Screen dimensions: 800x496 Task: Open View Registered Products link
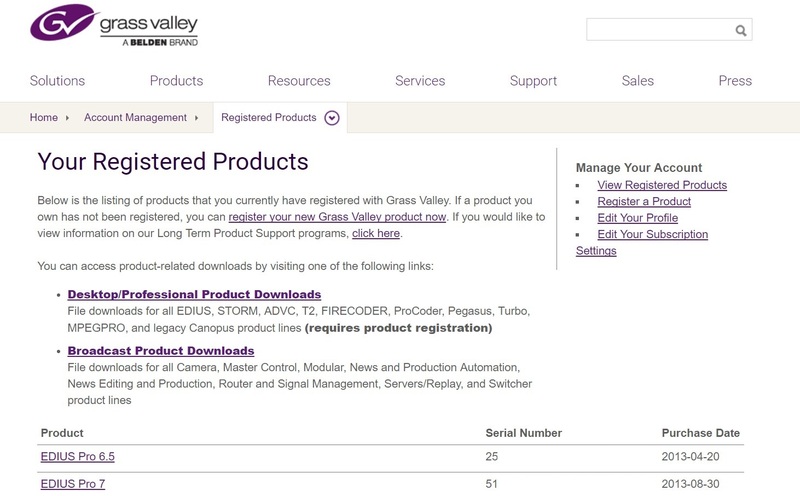click(x=662, y=185)
